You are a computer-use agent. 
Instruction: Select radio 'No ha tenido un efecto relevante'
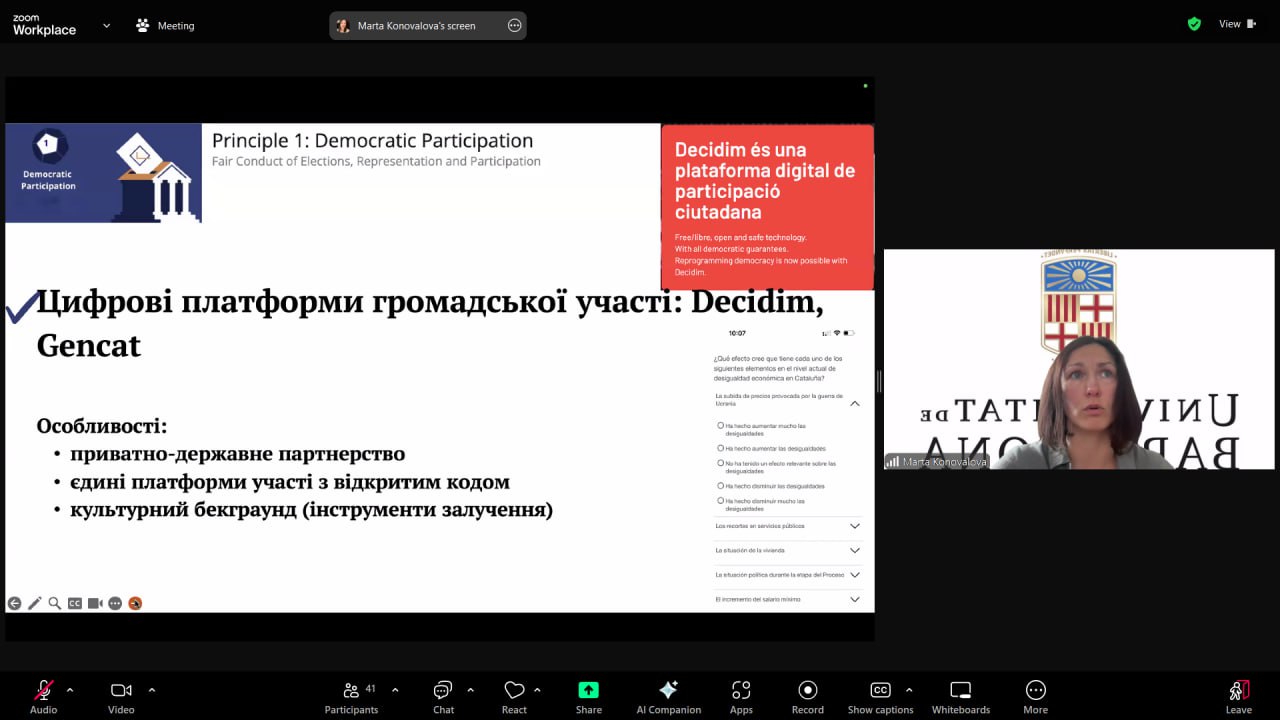pos(721,463)
